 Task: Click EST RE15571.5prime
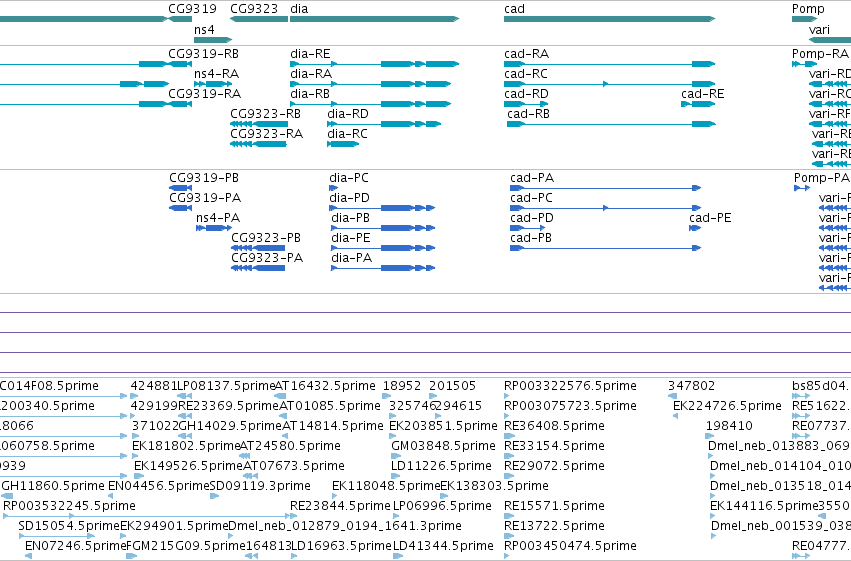click(x=554, y=506)
